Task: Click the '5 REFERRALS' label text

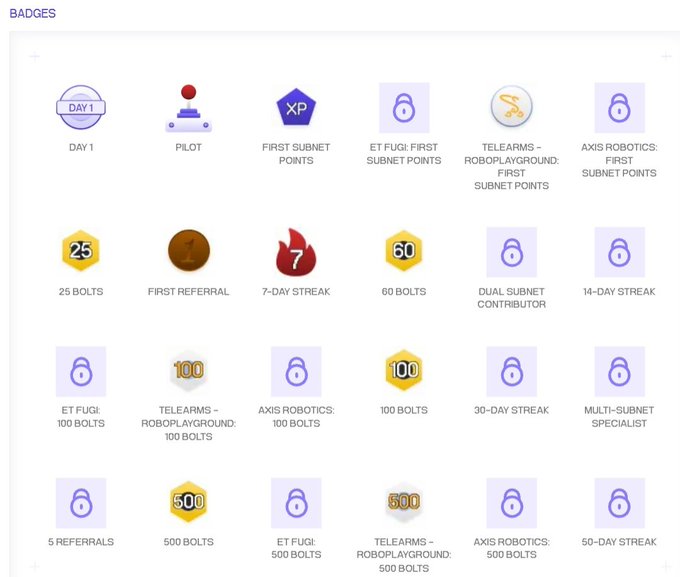Action: (x=81, y=542)
